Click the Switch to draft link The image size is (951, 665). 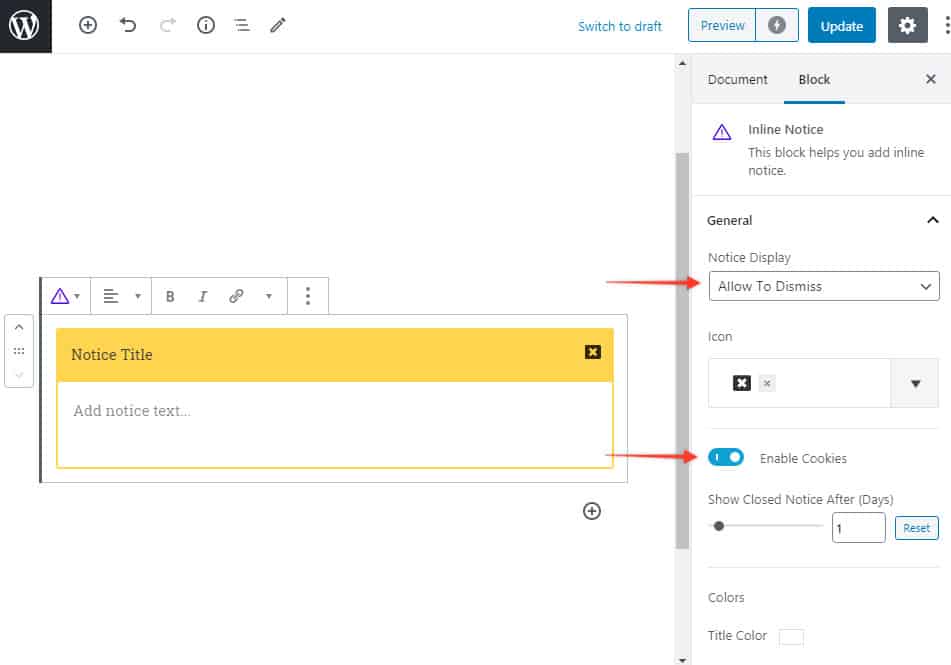click(x=620, y=26)
